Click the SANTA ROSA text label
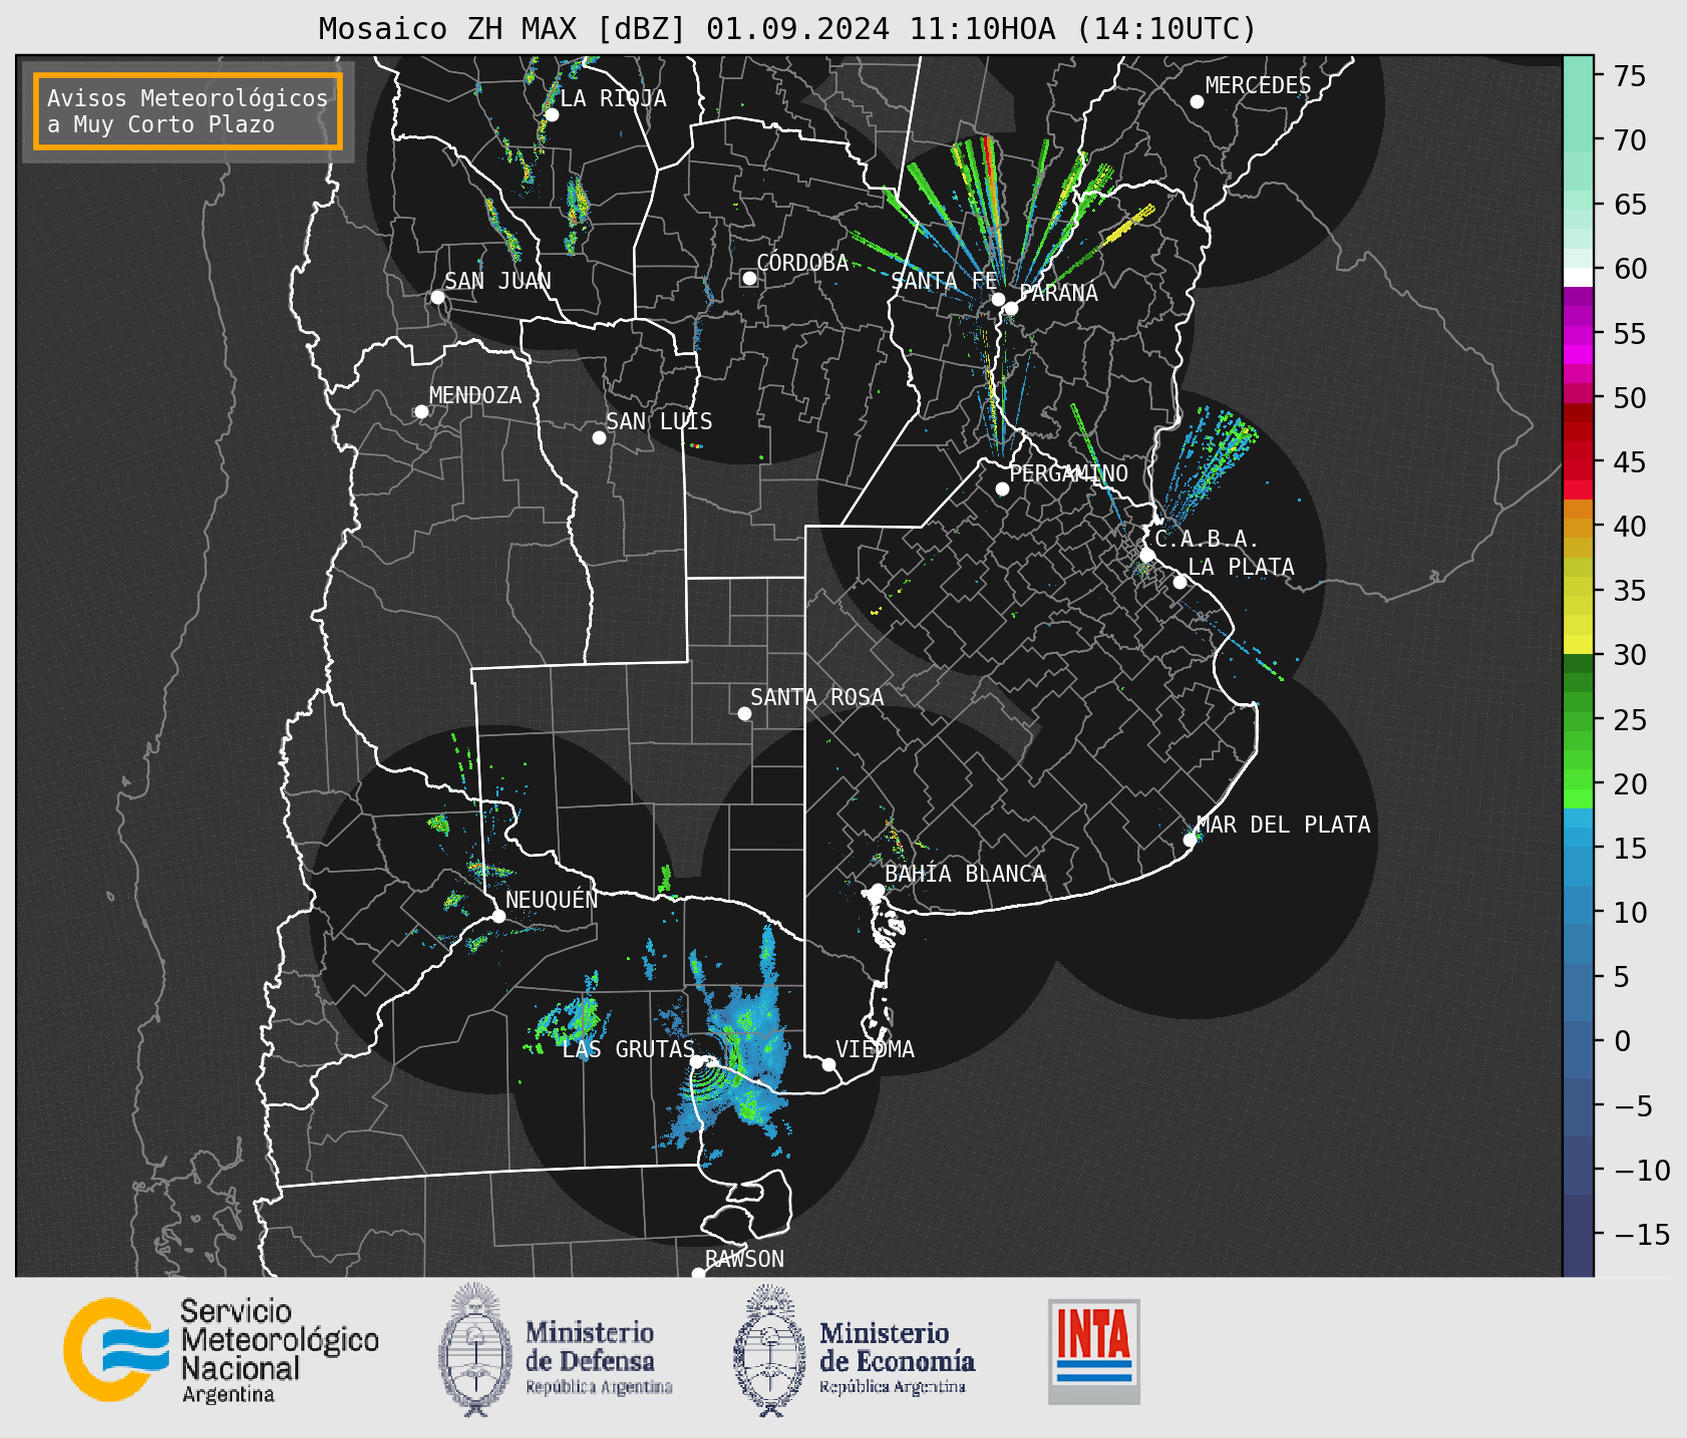This screenshot has width=1687, height=1438. coord(817,697)
